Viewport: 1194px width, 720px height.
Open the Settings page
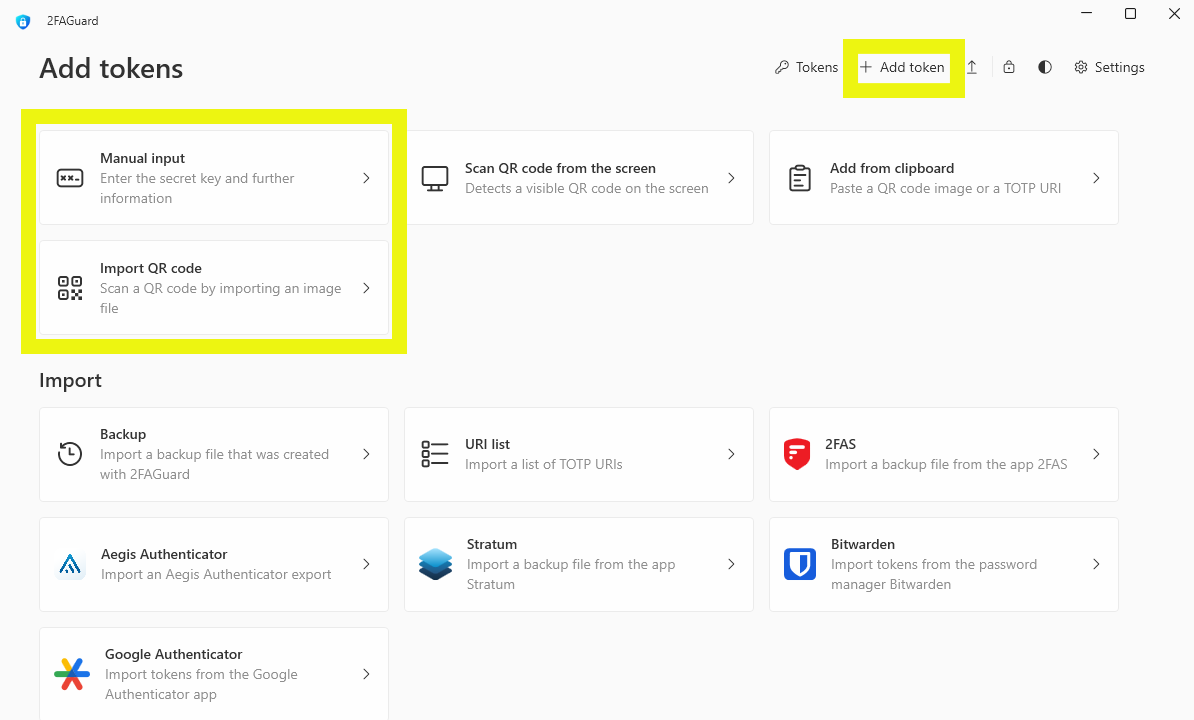[1109, 67]
